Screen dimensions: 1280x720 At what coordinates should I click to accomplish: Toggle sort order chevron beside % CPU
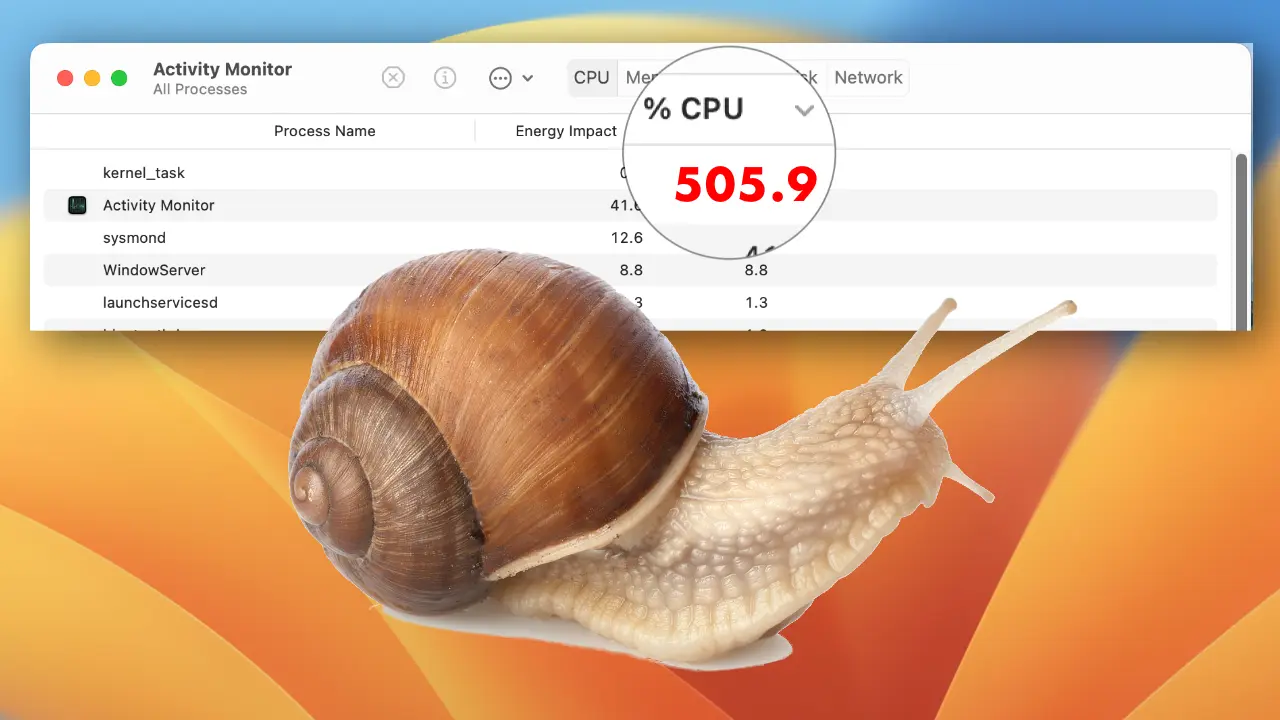pos(804,110)
